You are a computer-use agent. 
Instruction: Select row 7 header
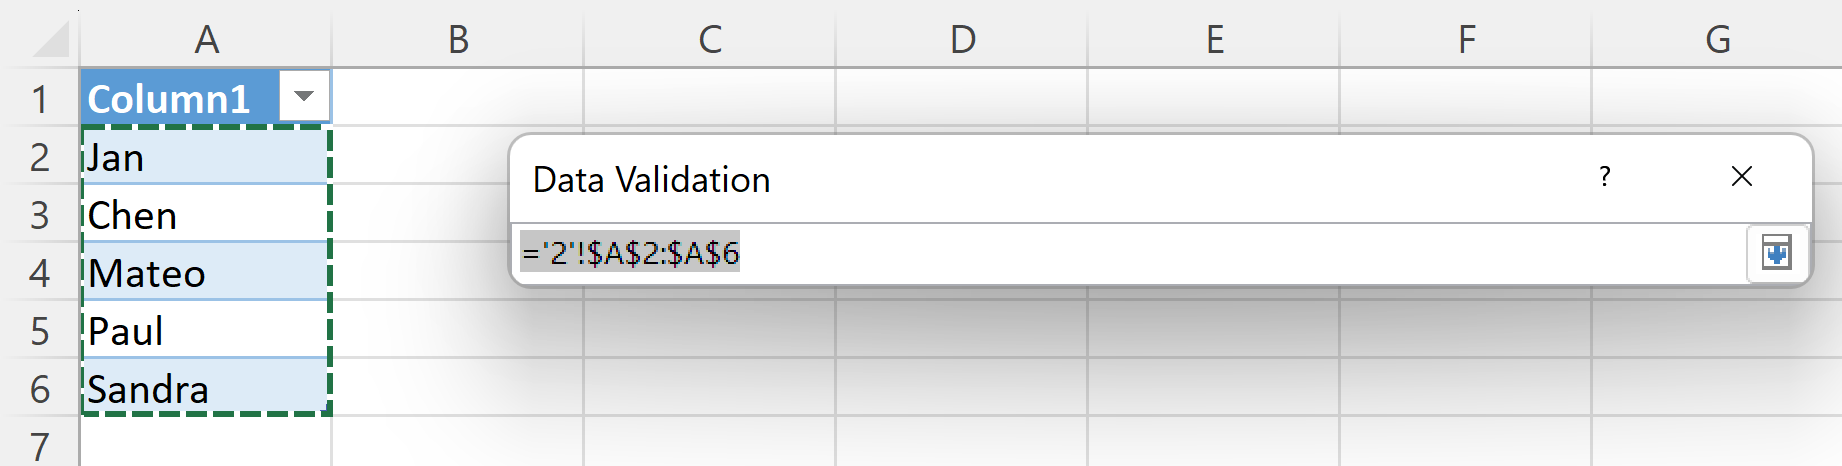(x=40, y=444)
